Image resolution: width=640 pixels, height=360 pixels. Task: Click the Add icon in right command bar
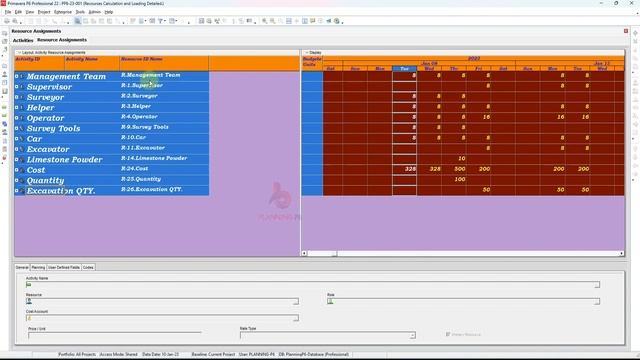coord(635,33)
